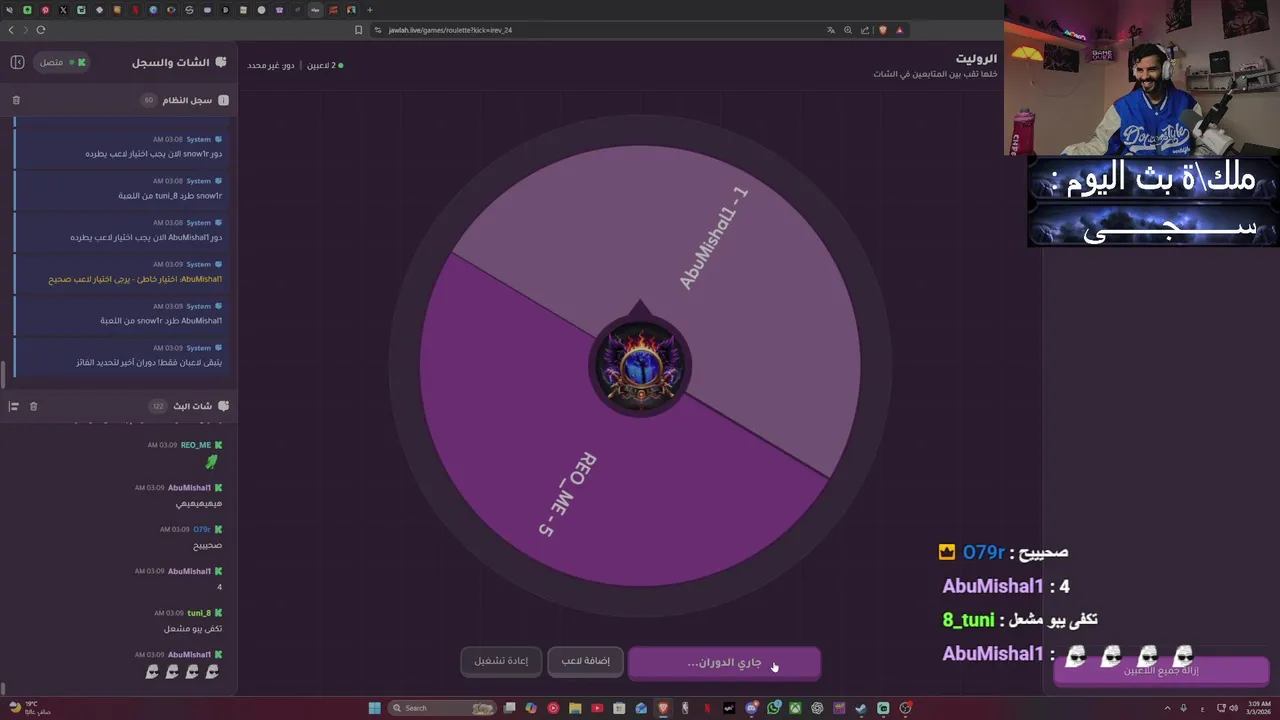Click the O79r username in stream chat
The height and width of the screenshot is (720, 1280).
202,529
